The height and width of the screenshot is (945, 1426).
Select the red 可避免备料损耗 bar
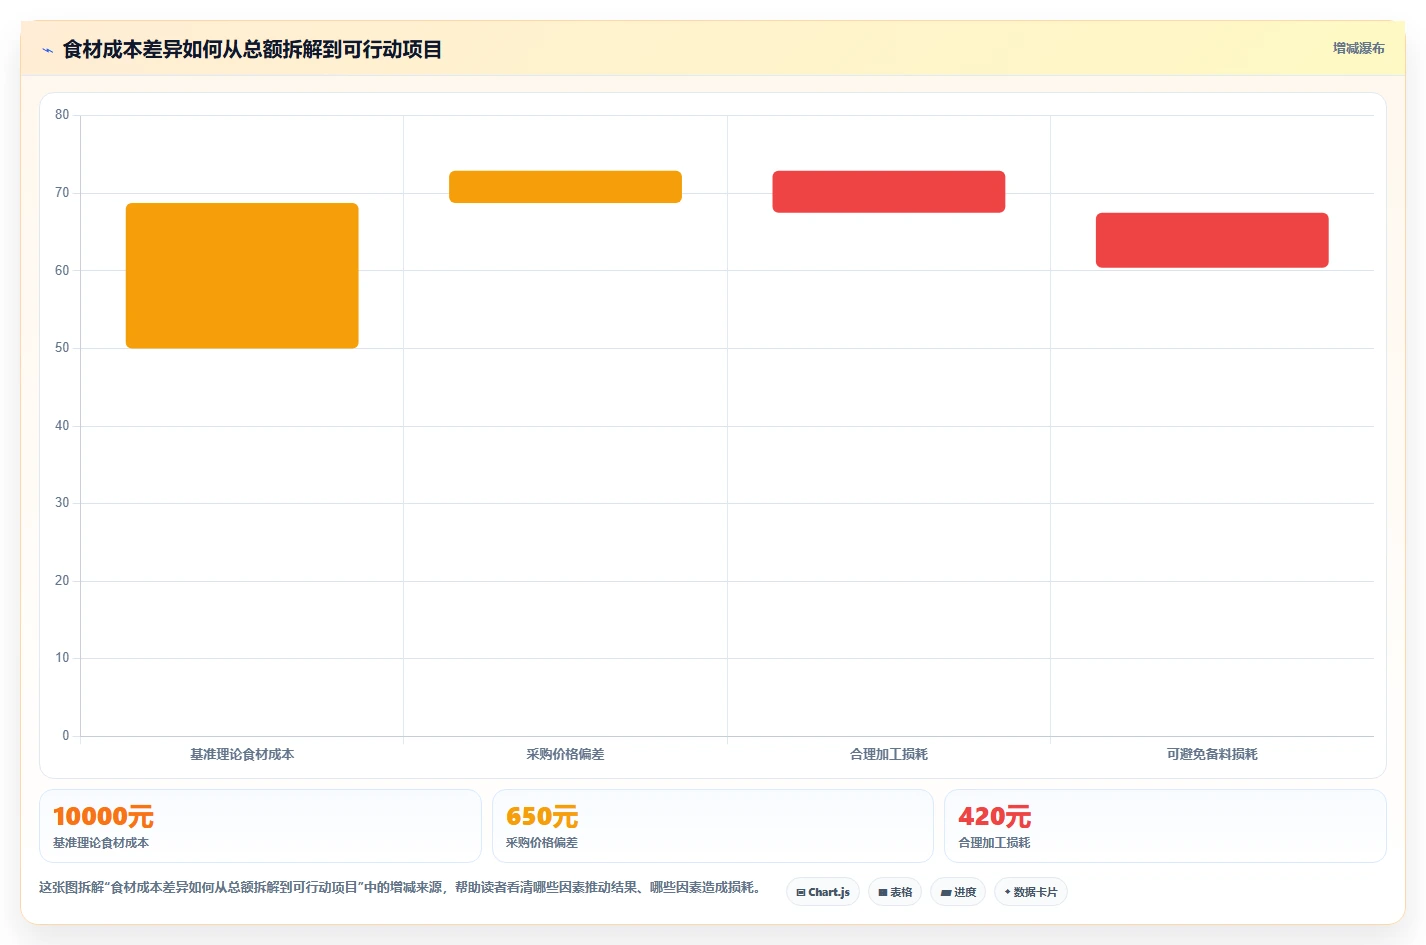click(x=1212, y=240)
